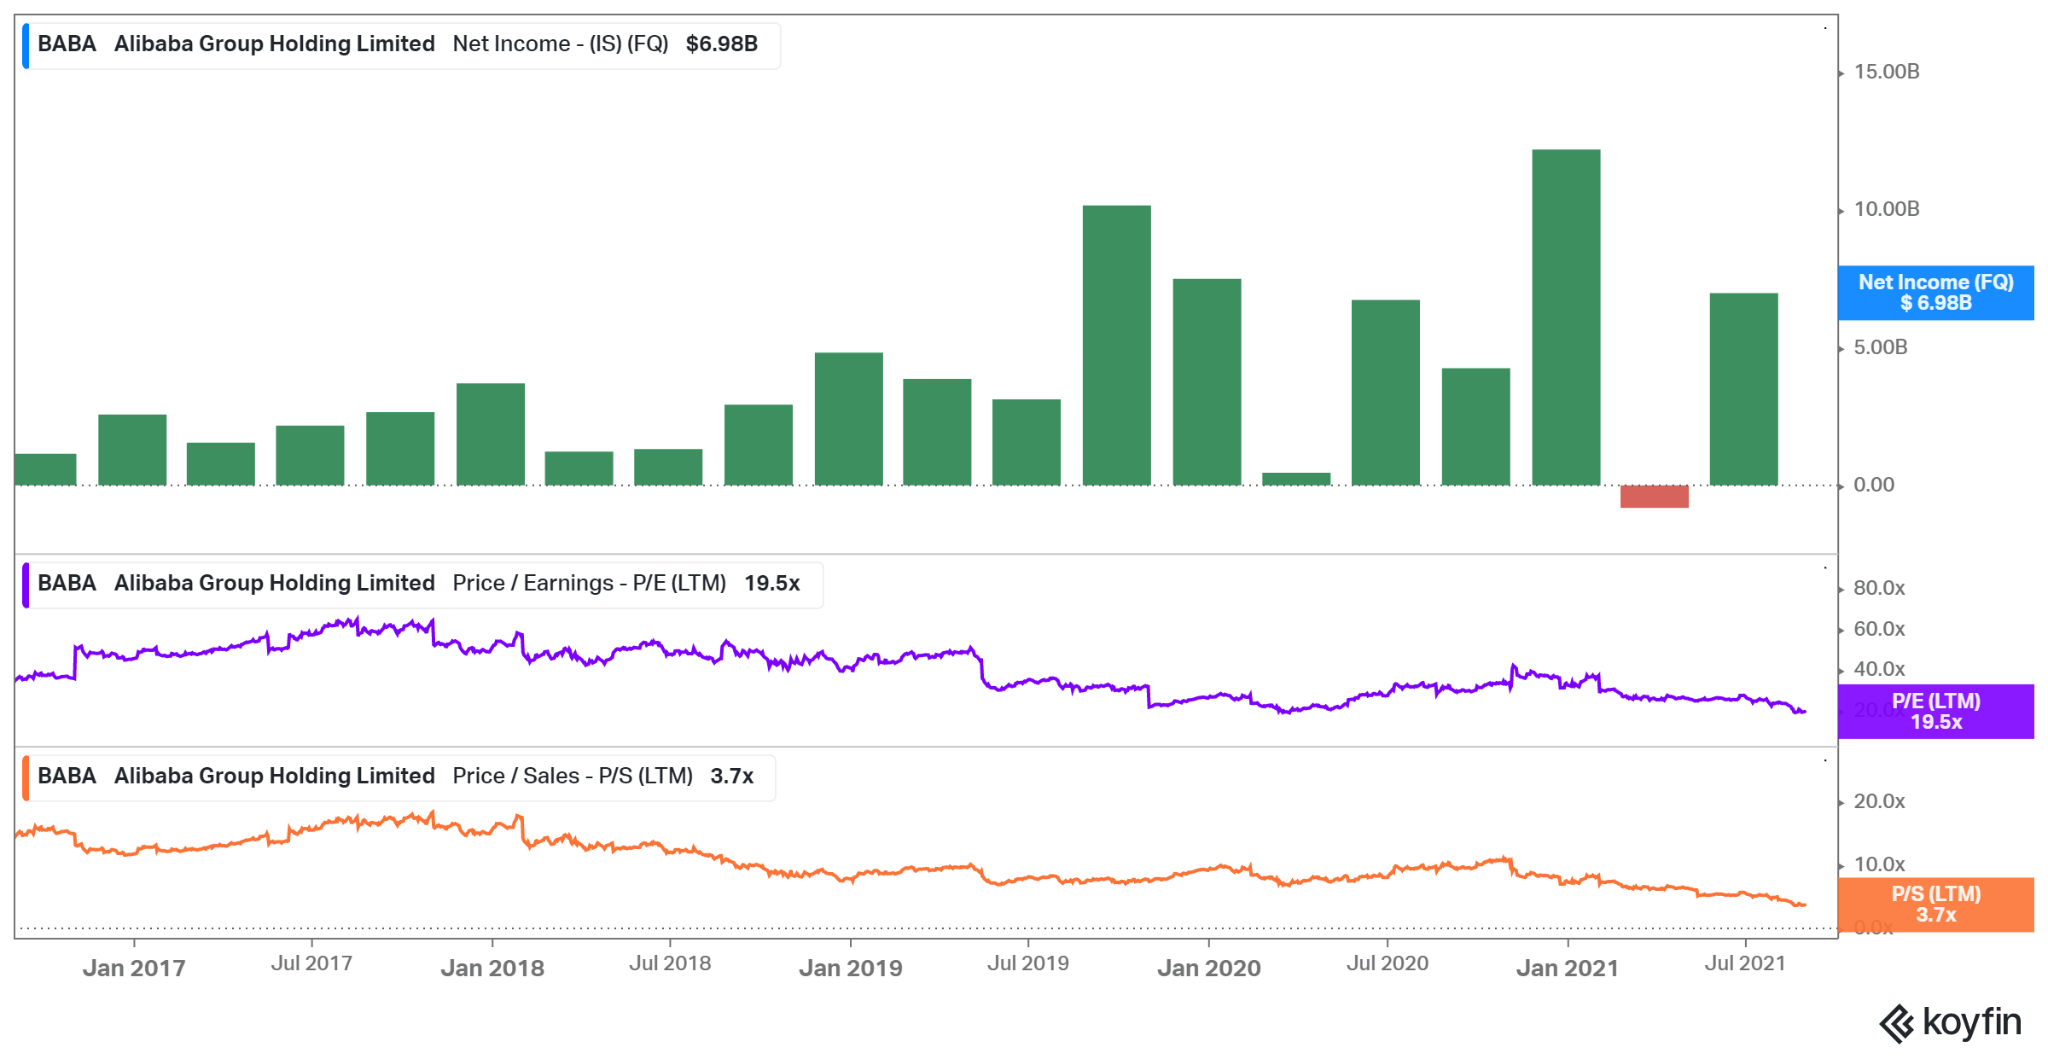
Task: Click the Jan 2021 x-axis label
Action: (x=1567, y=968)
